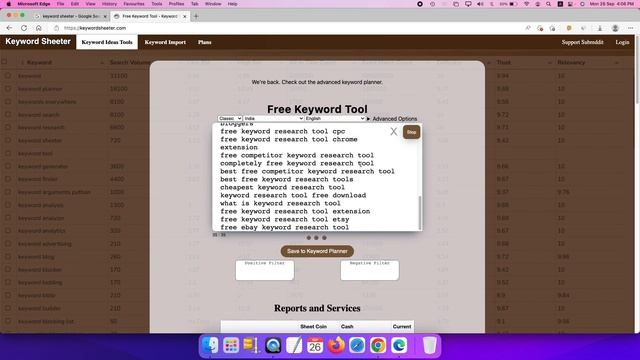This screenshot has height=360, width=640.
Task: Click the Positive Filter text box
Action: point(264,270)
